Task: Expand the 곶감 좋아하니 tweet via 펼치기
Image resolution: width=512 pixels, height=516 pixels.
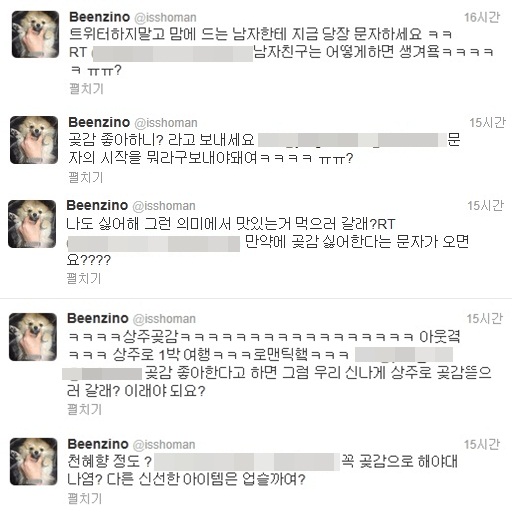Action: 85,177
